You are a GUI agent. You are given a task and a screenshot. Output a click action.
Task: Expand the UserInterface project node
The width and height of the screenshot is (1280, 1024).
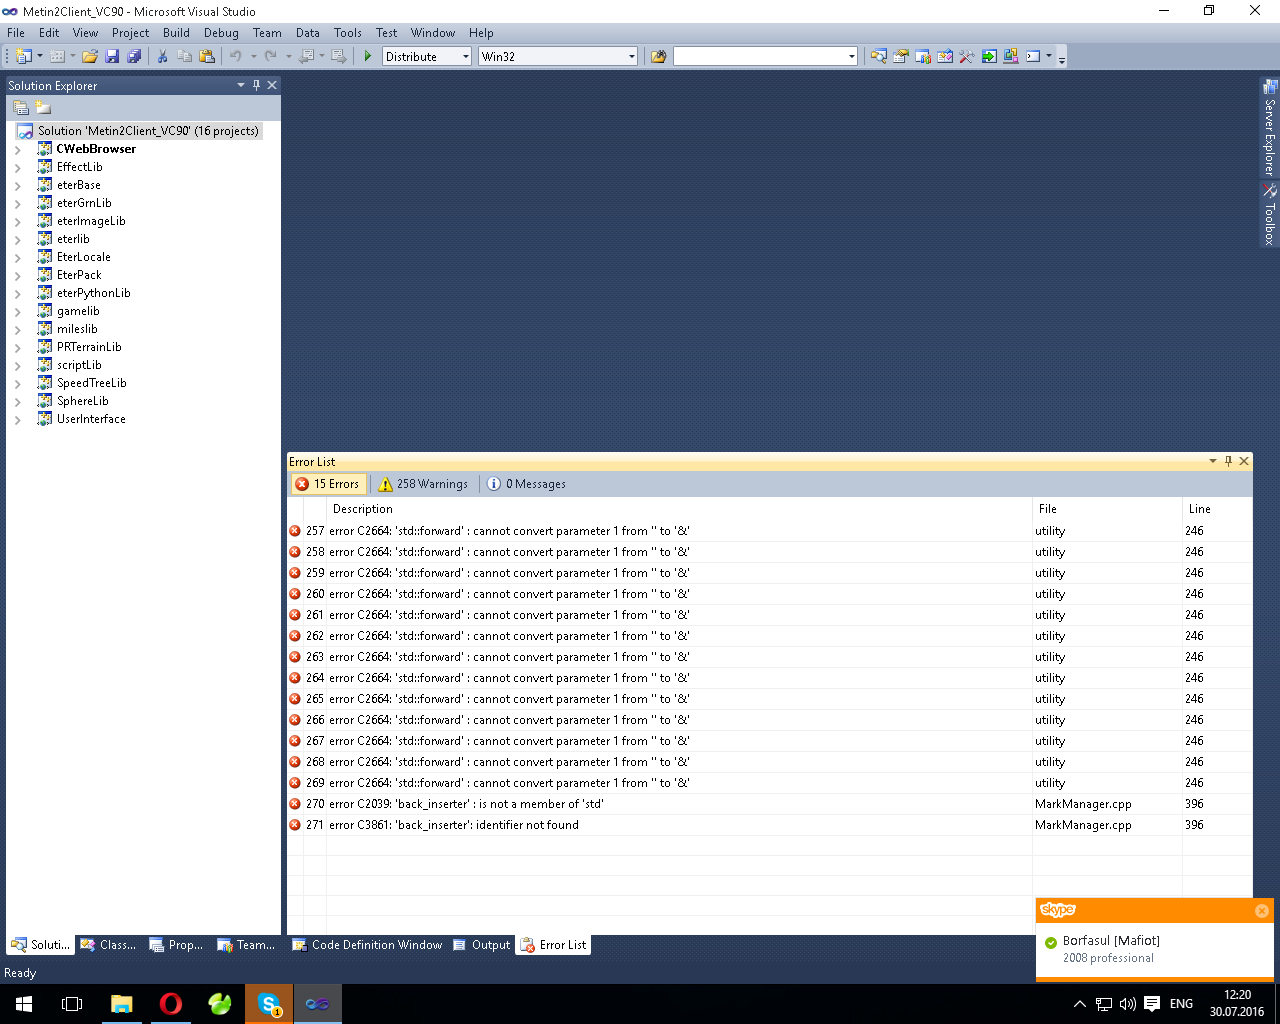17,420
